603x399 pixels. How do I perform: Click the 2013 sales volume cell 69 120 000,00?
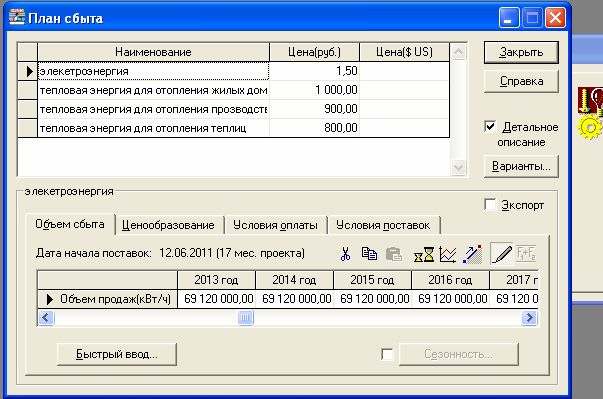coord(217,299)
